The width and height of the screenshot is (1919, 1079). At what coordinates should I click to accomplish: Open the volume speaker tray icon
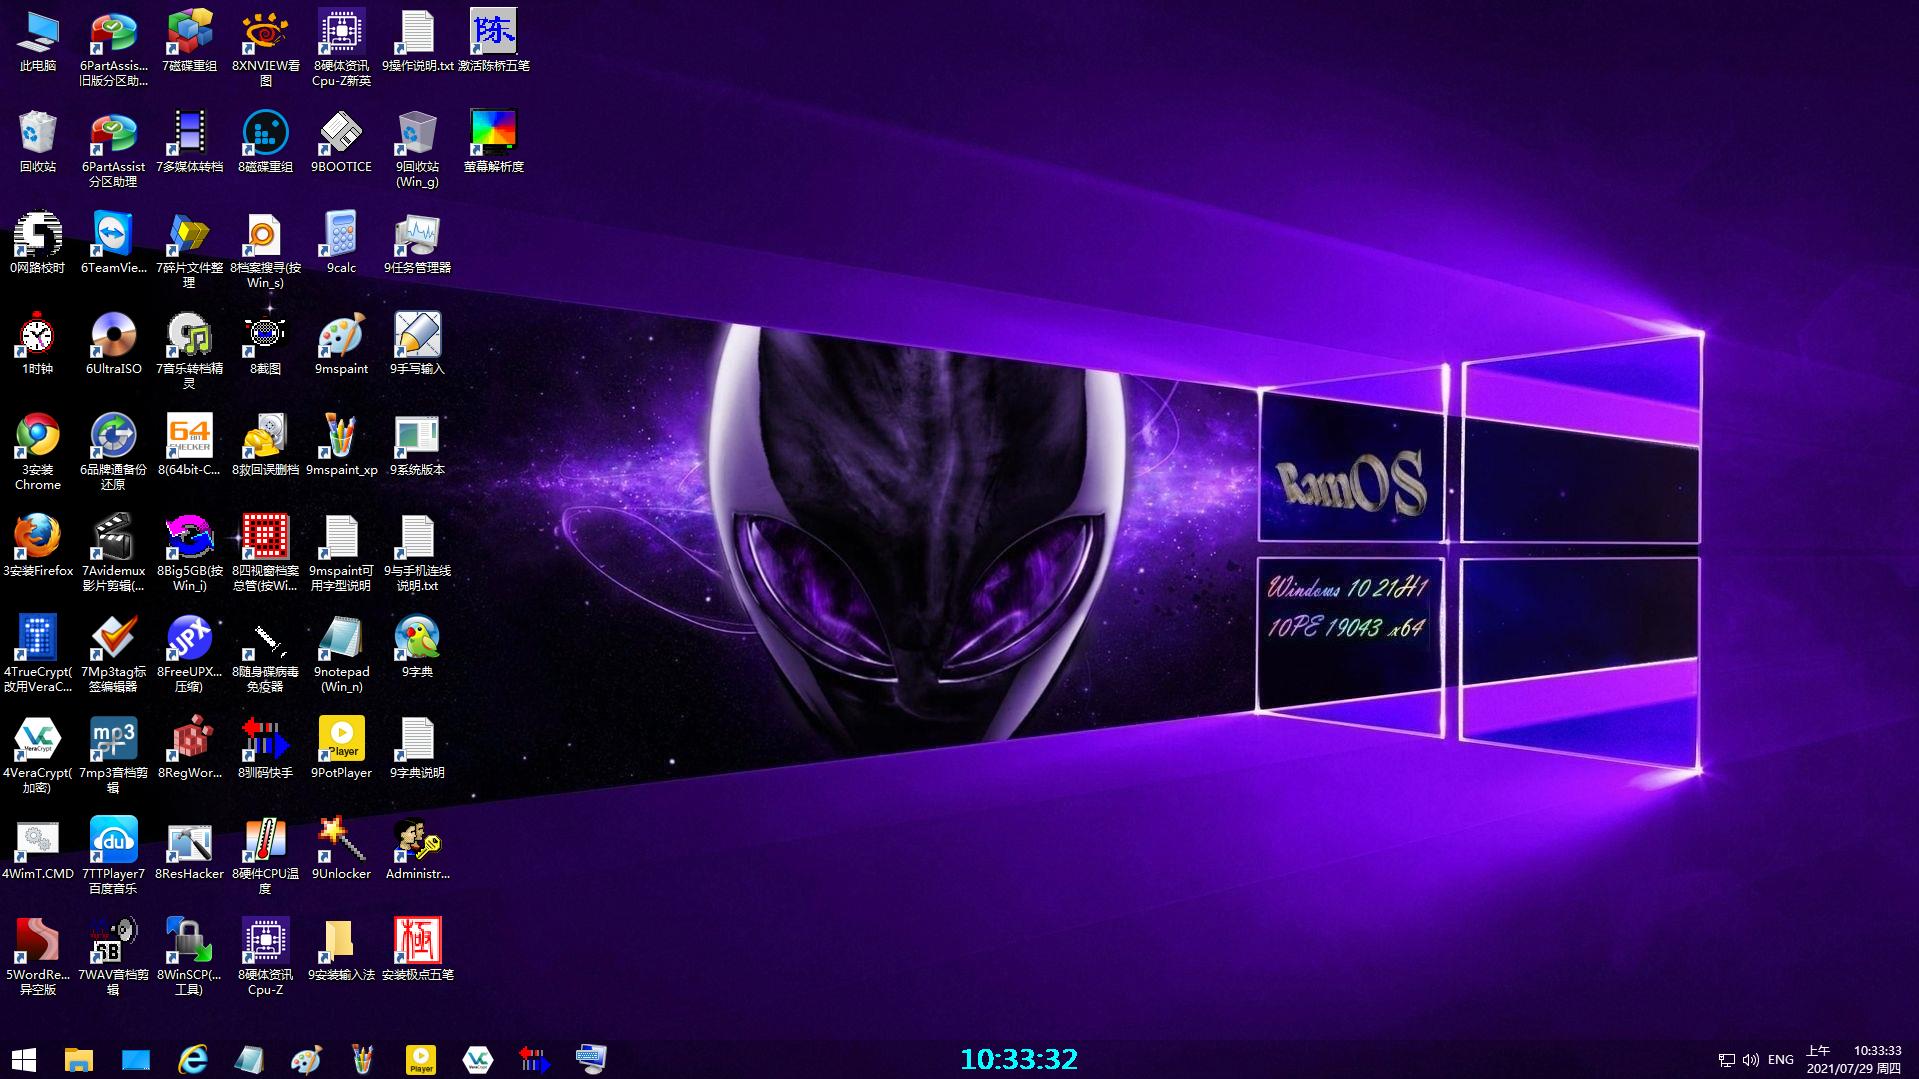[x=1751, y=1060]
